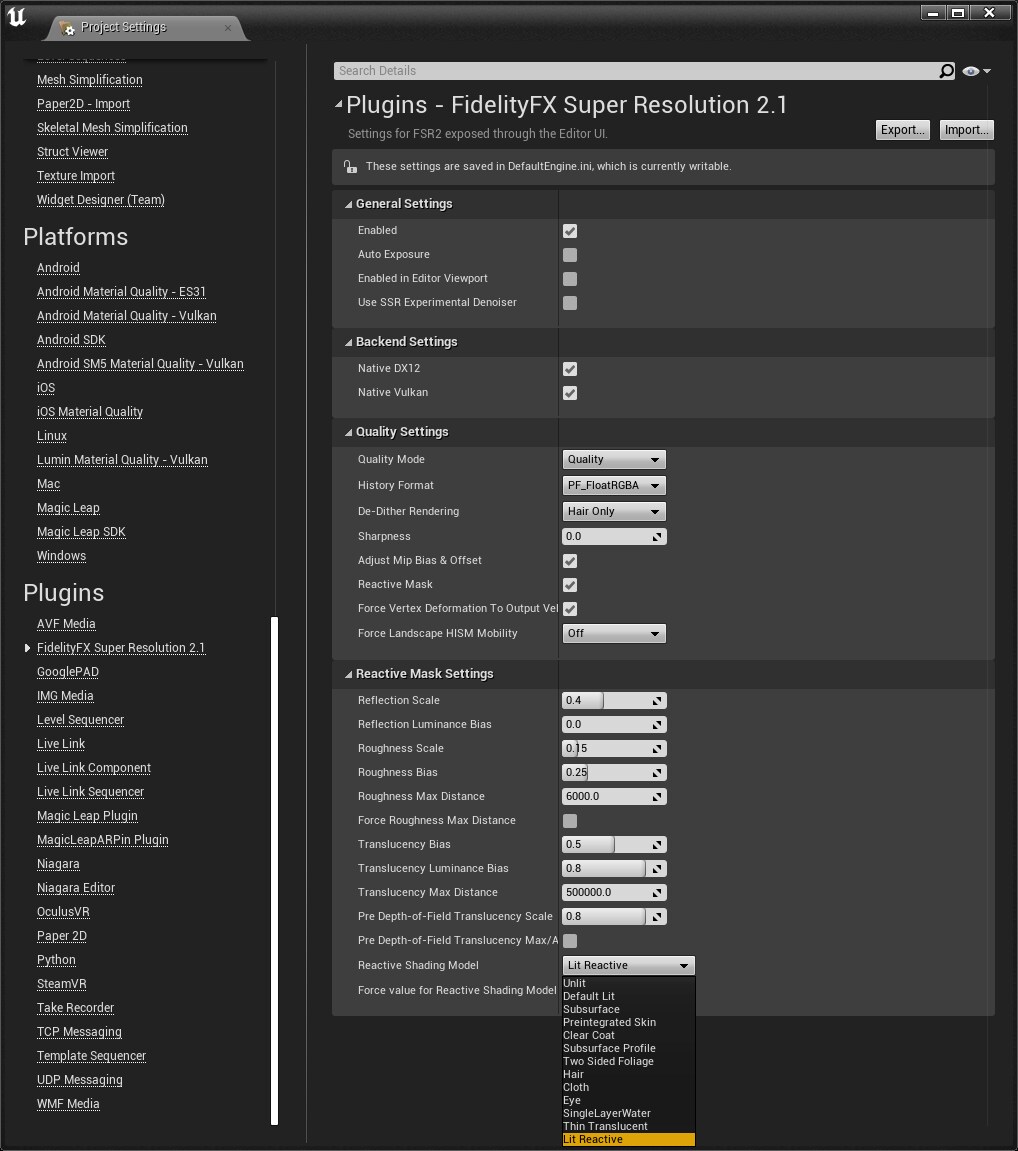Screen dimensions: 1018x1151
Task: Enable Auto Exposure checkbox
Action: (570, 255)
